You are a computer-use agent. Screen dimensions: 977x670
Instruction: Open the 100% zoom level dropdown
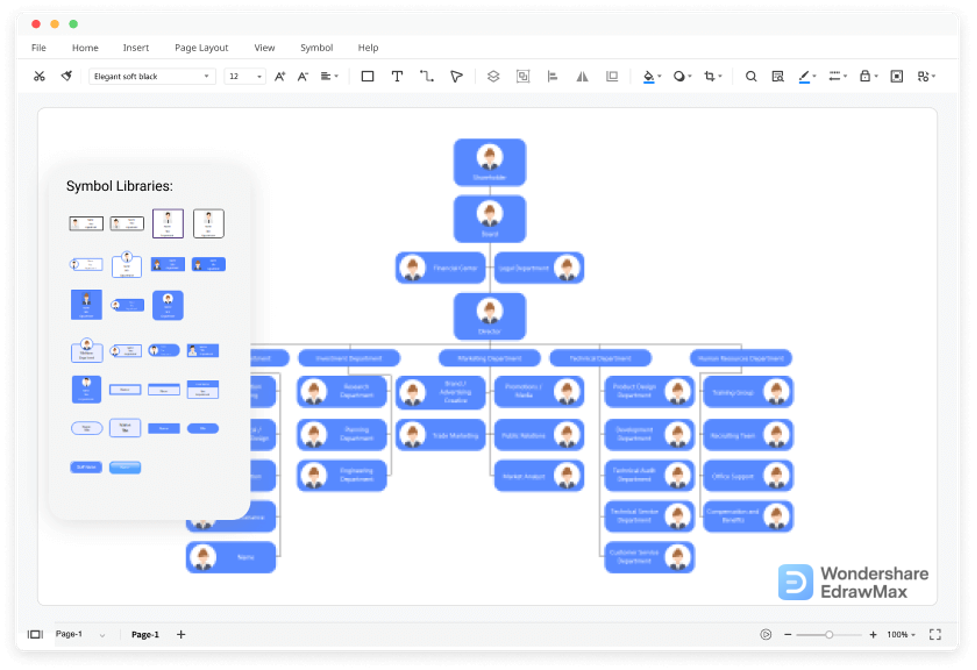(x=901, y=634)
